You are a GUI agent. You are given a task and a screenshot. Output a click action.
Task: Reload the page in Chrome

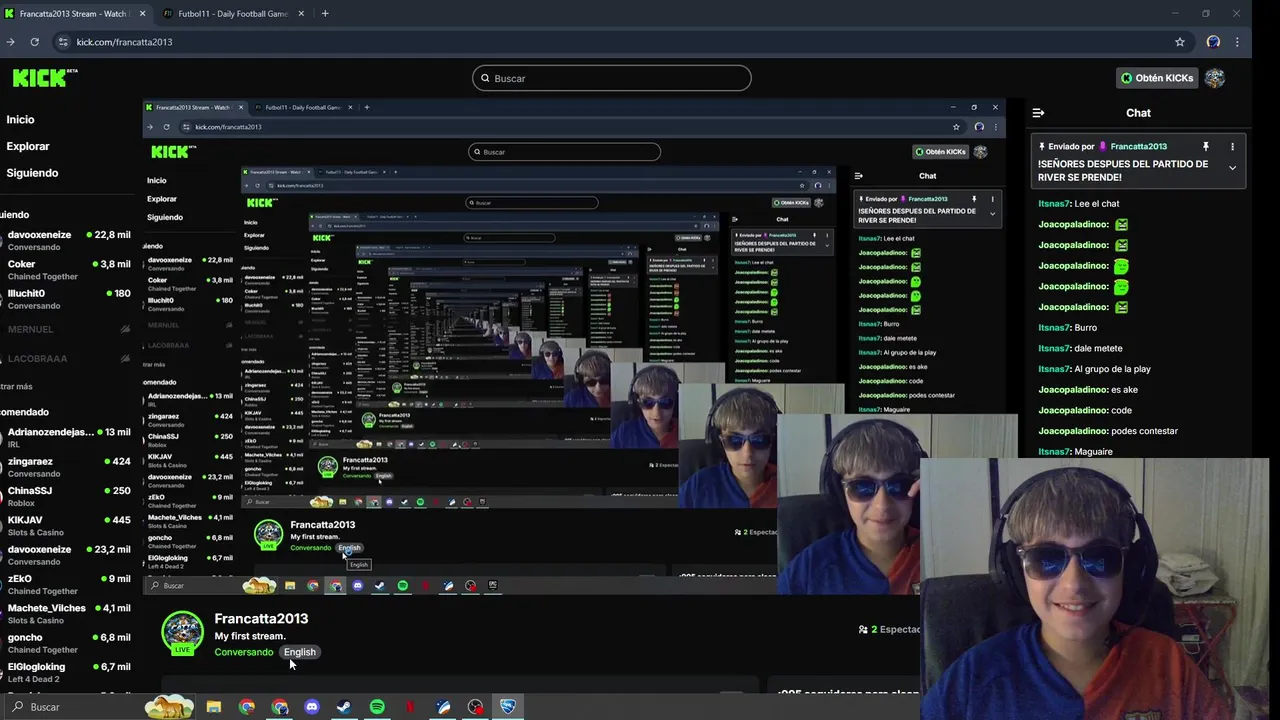34,42
